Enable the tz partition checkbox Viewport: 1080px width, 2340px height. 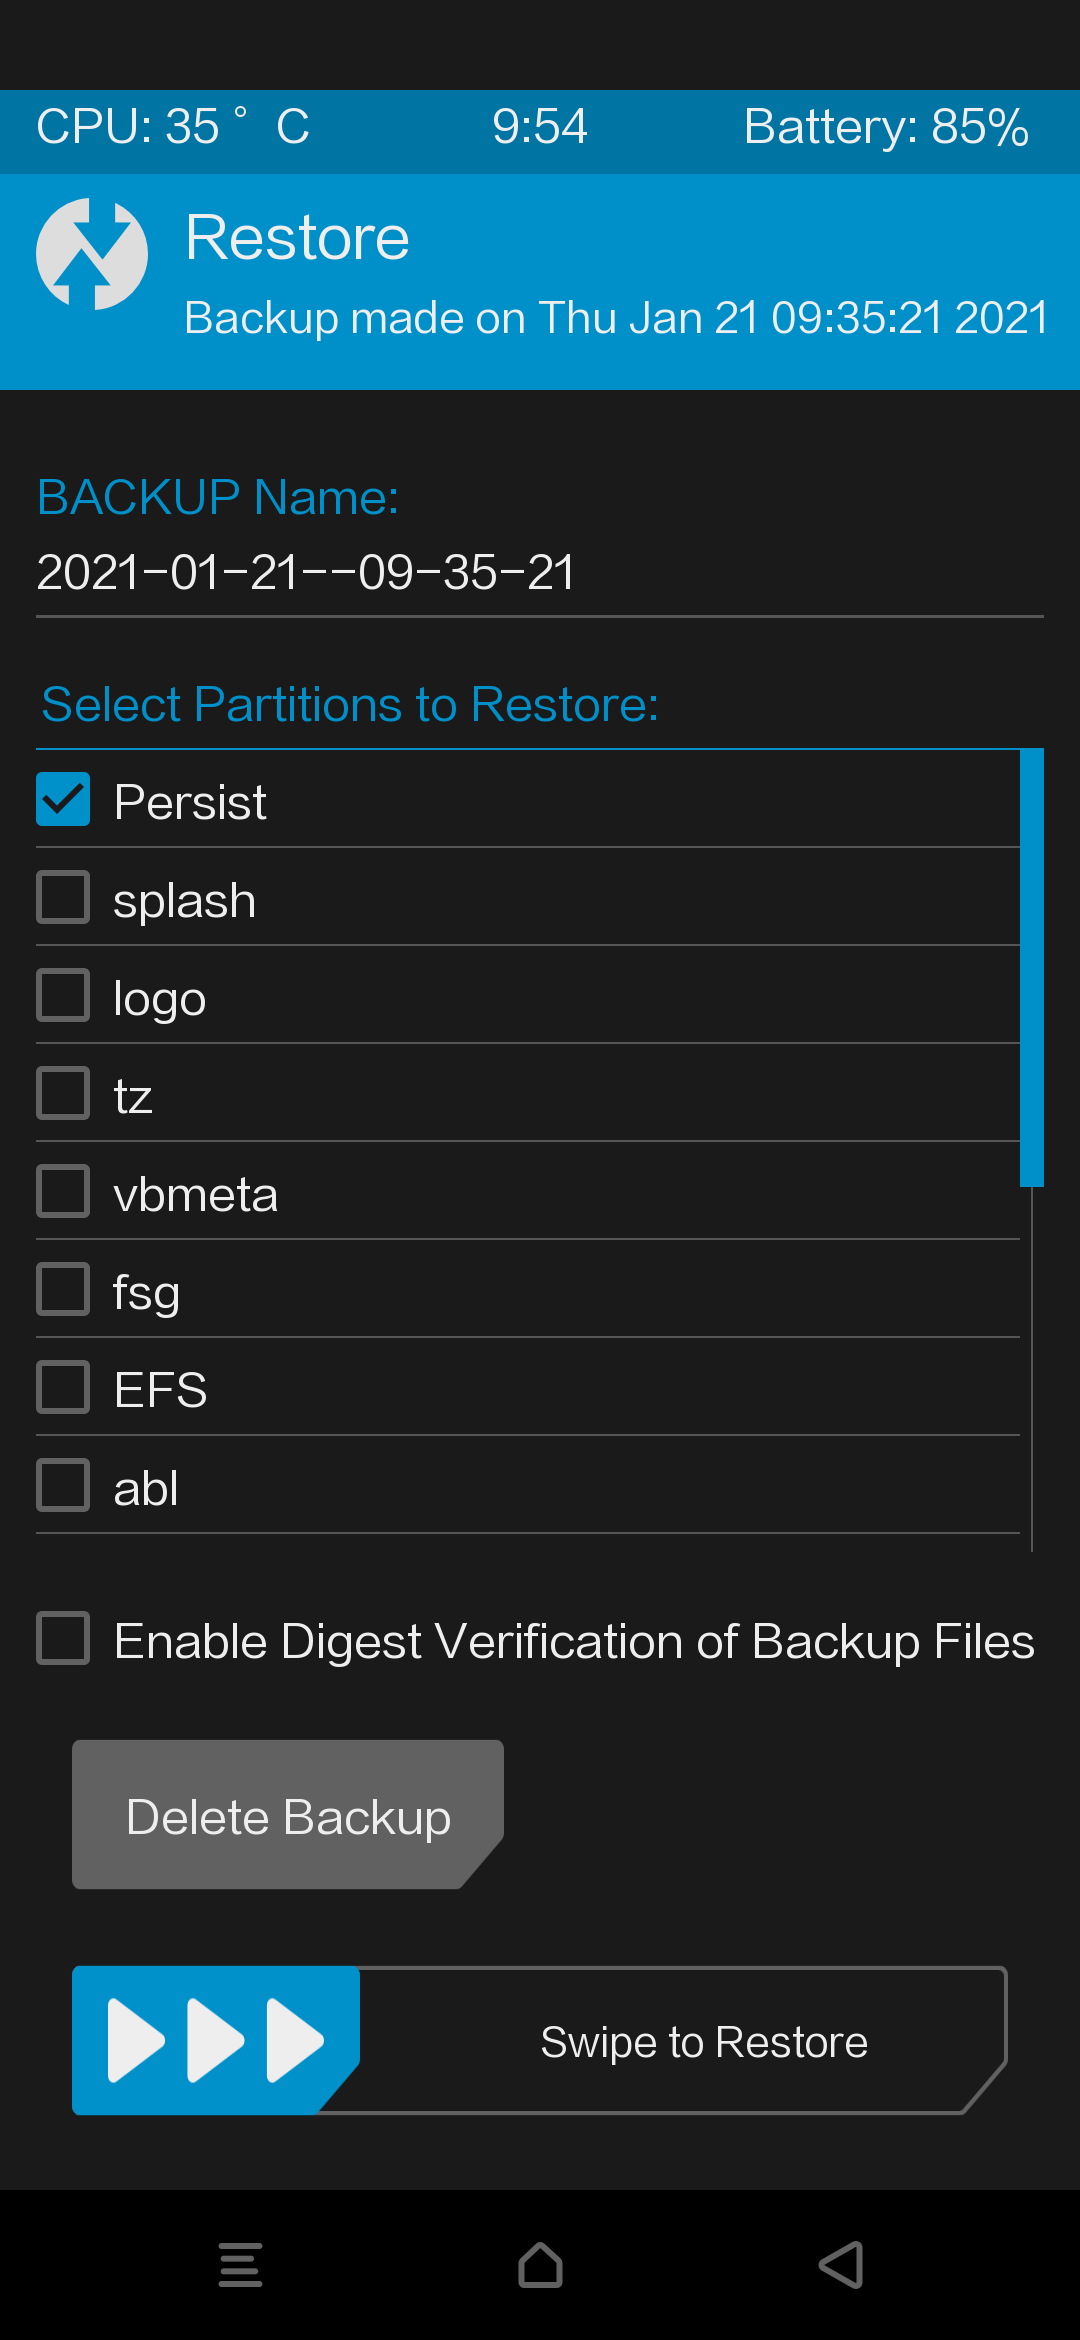(x=63, y=1093)
